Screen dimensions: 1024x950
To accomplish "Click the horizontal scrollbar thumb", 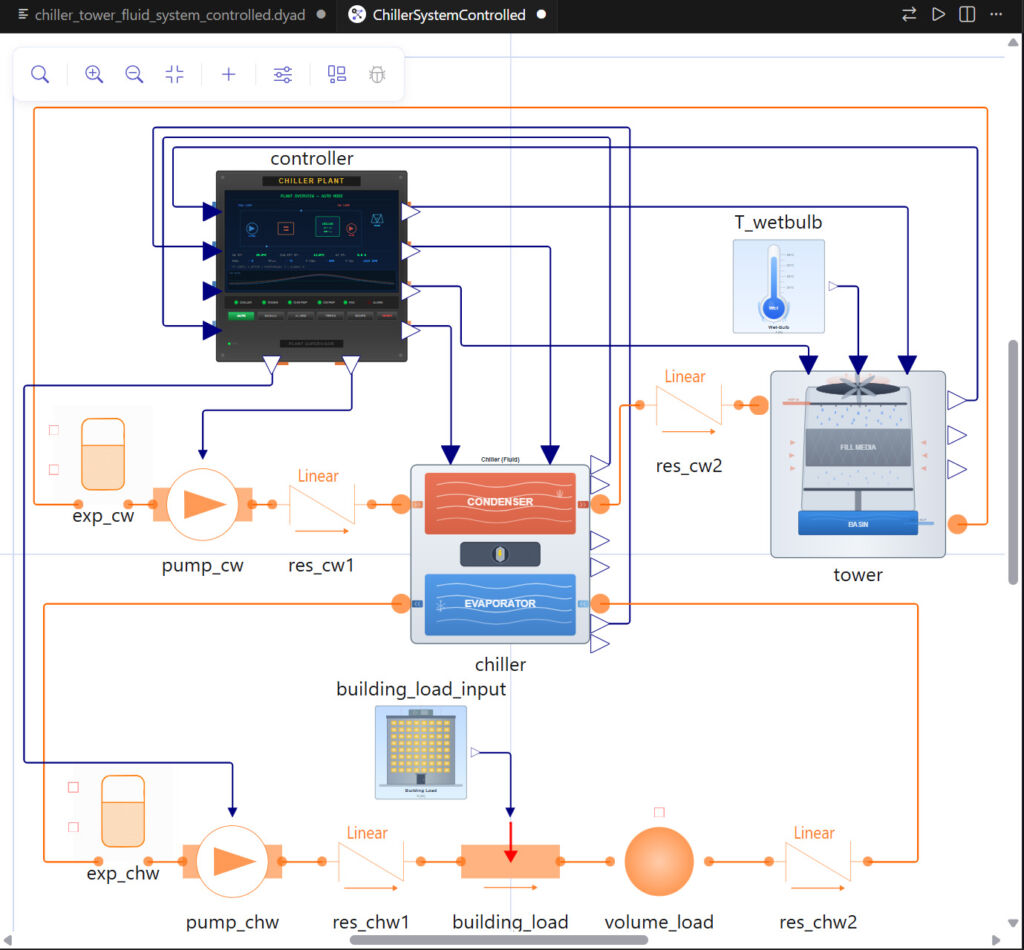I will click(499, 940).
